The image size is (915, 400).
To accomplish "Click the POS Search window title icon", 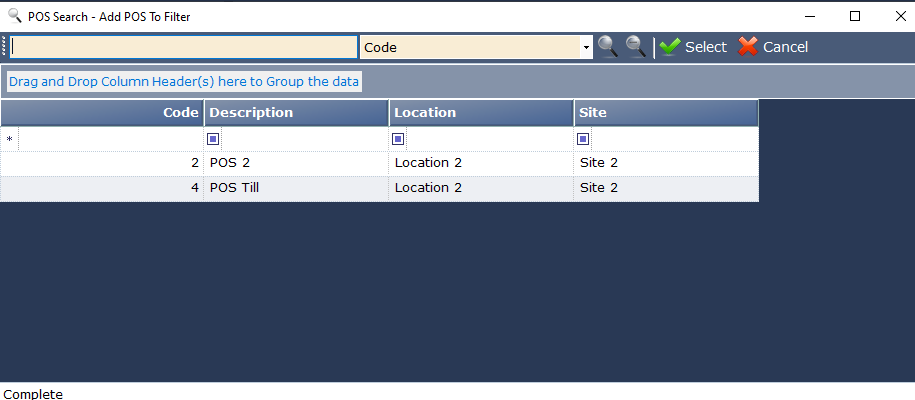I will point(15,16).
